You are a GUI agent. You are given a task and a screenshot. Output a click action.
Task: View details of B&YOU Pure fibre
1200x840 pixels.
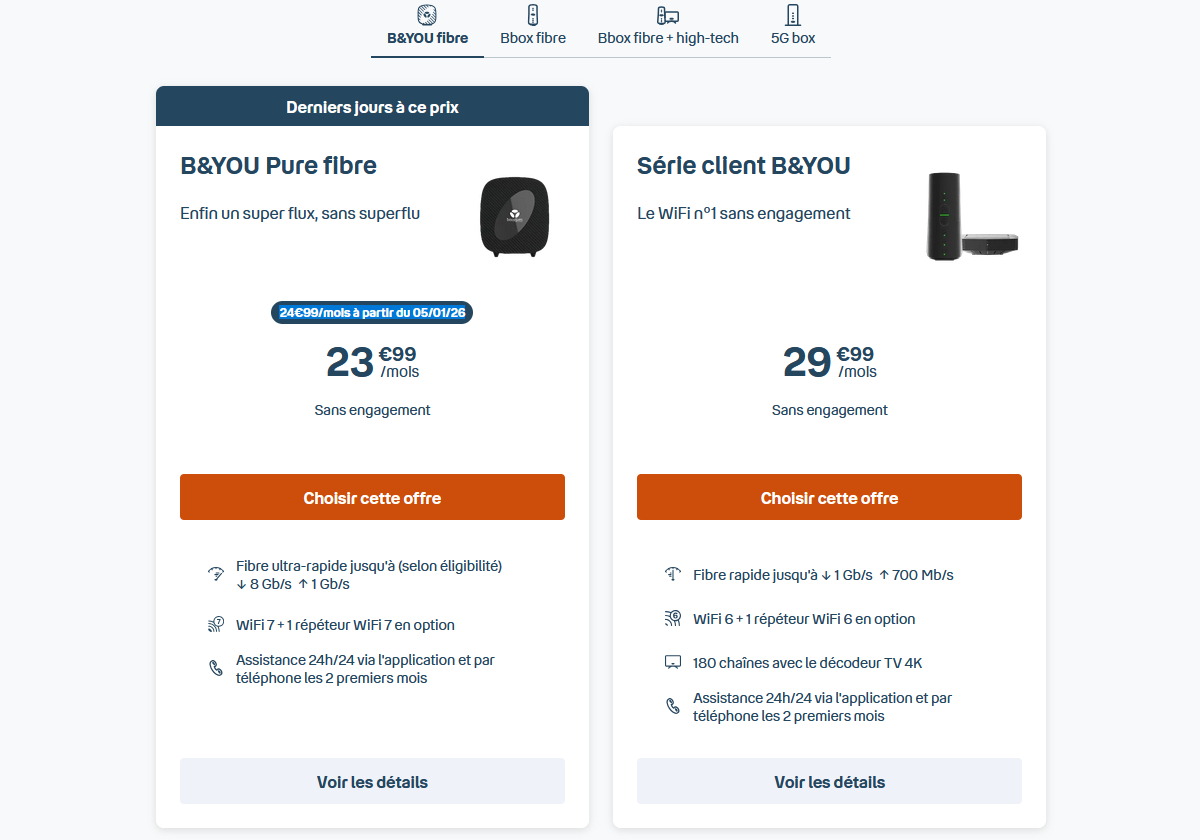(372, 781)
